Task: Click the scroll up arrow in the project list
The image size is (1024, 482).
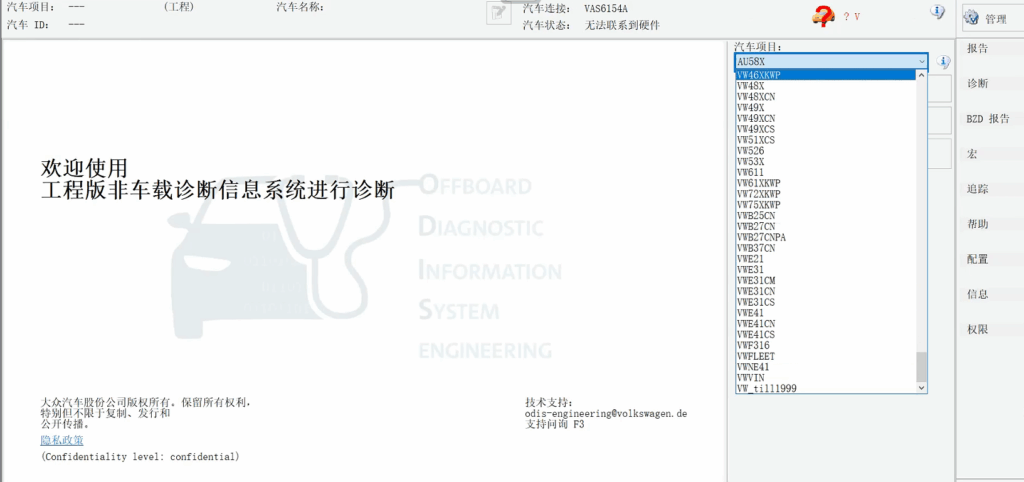Action: click(921, 74)
